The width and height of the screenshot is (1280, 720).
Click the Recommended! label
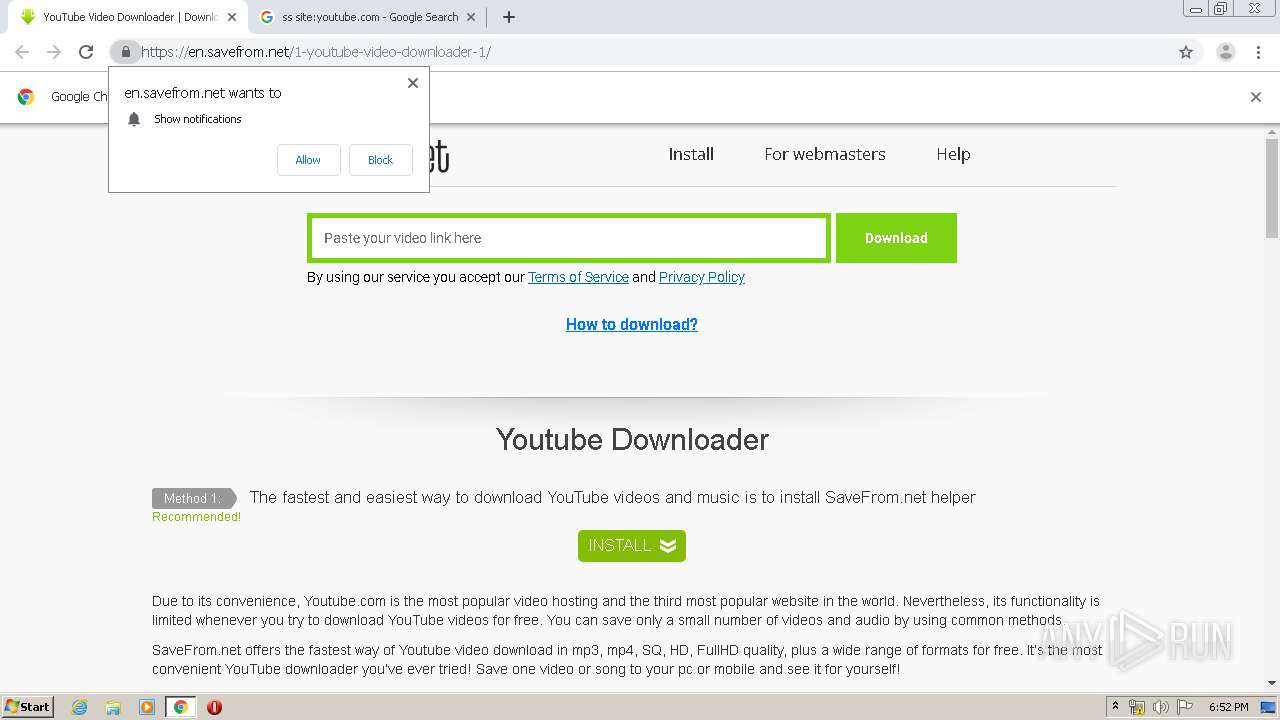click(196, 517)
